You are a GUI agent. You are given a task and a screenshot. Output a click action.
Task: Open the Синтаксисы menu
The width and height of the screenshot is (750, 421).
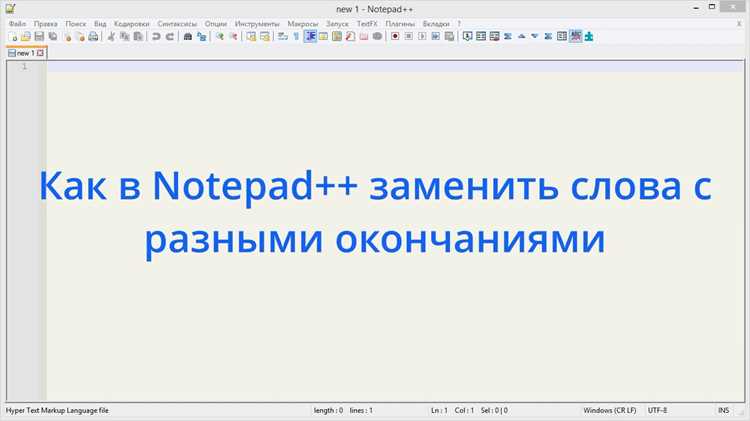[177, 23]
